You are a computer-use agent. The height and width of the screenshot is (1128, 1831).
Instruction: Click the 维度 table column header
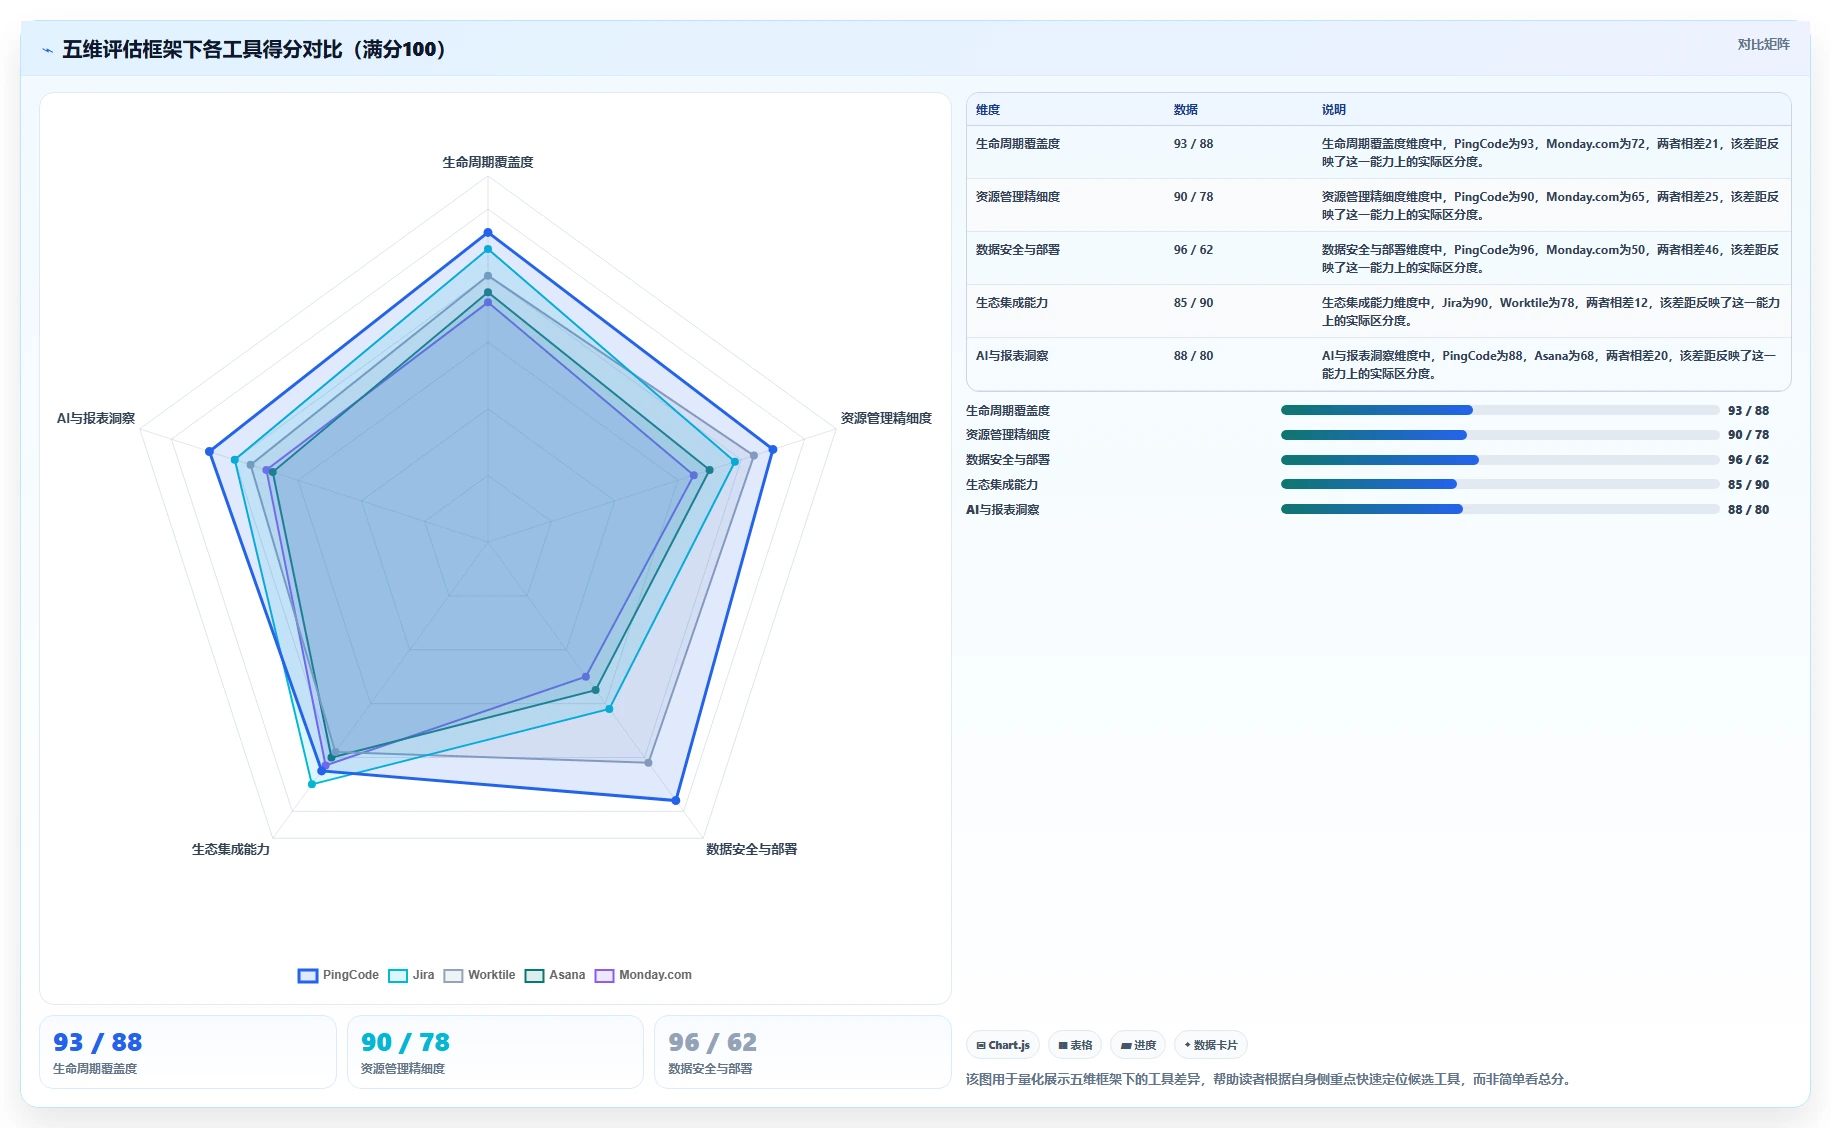(988, 110)
